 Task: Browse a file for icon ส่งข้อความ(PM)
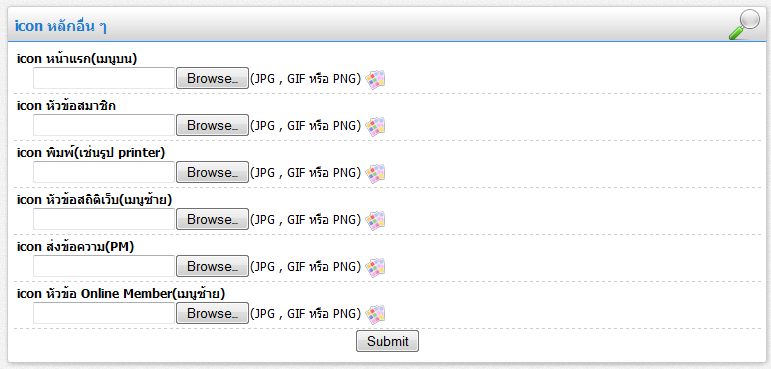pyautogui.click(x=212, y=266)
